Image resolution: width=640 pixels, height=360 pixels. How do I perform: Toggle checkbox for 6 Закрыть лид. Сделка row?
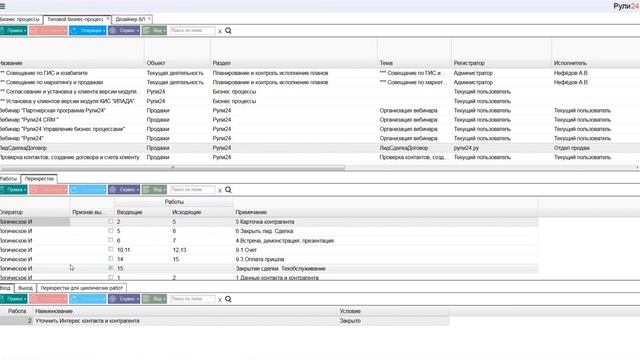point(111,231)
